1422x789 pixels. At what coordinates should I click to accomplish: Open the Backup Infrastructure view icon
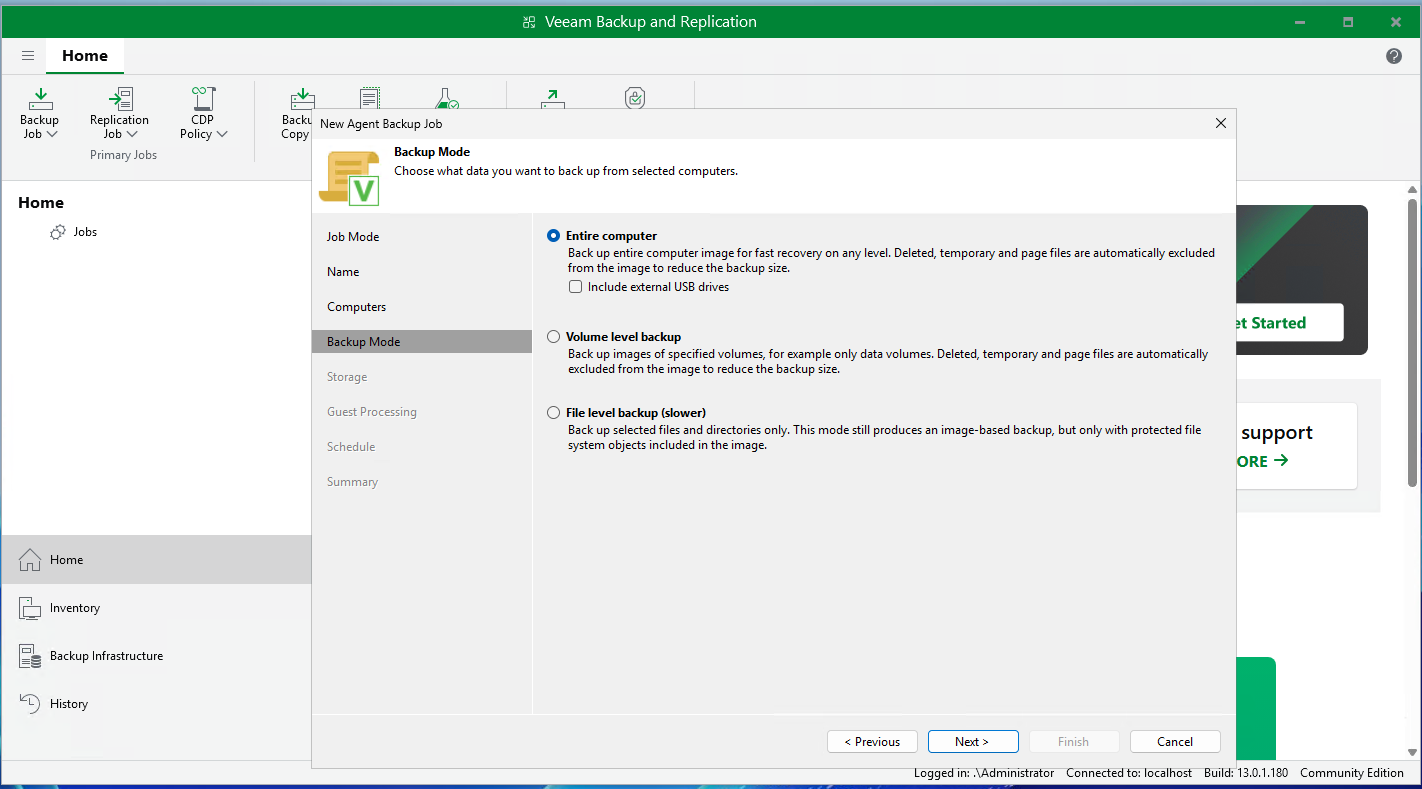tap(30, 656)
